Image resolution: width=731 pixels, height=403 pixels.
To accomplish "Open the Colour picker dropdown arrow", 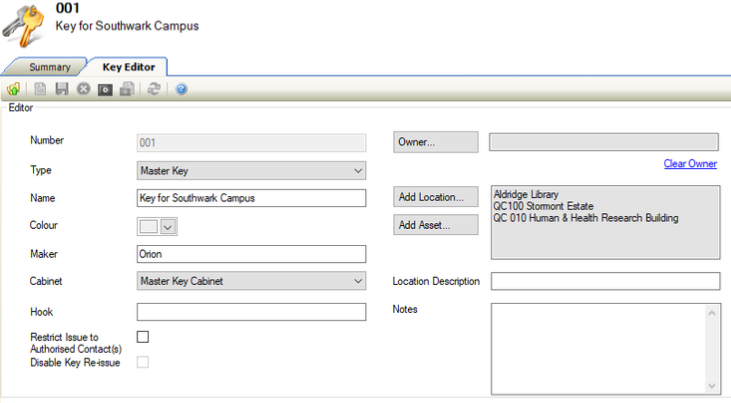I will pos(168,226).
